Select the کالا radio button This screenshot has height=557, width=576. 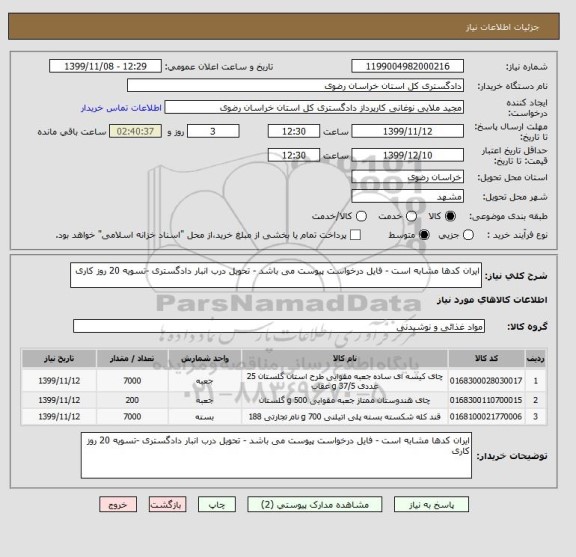coord(450,216)
